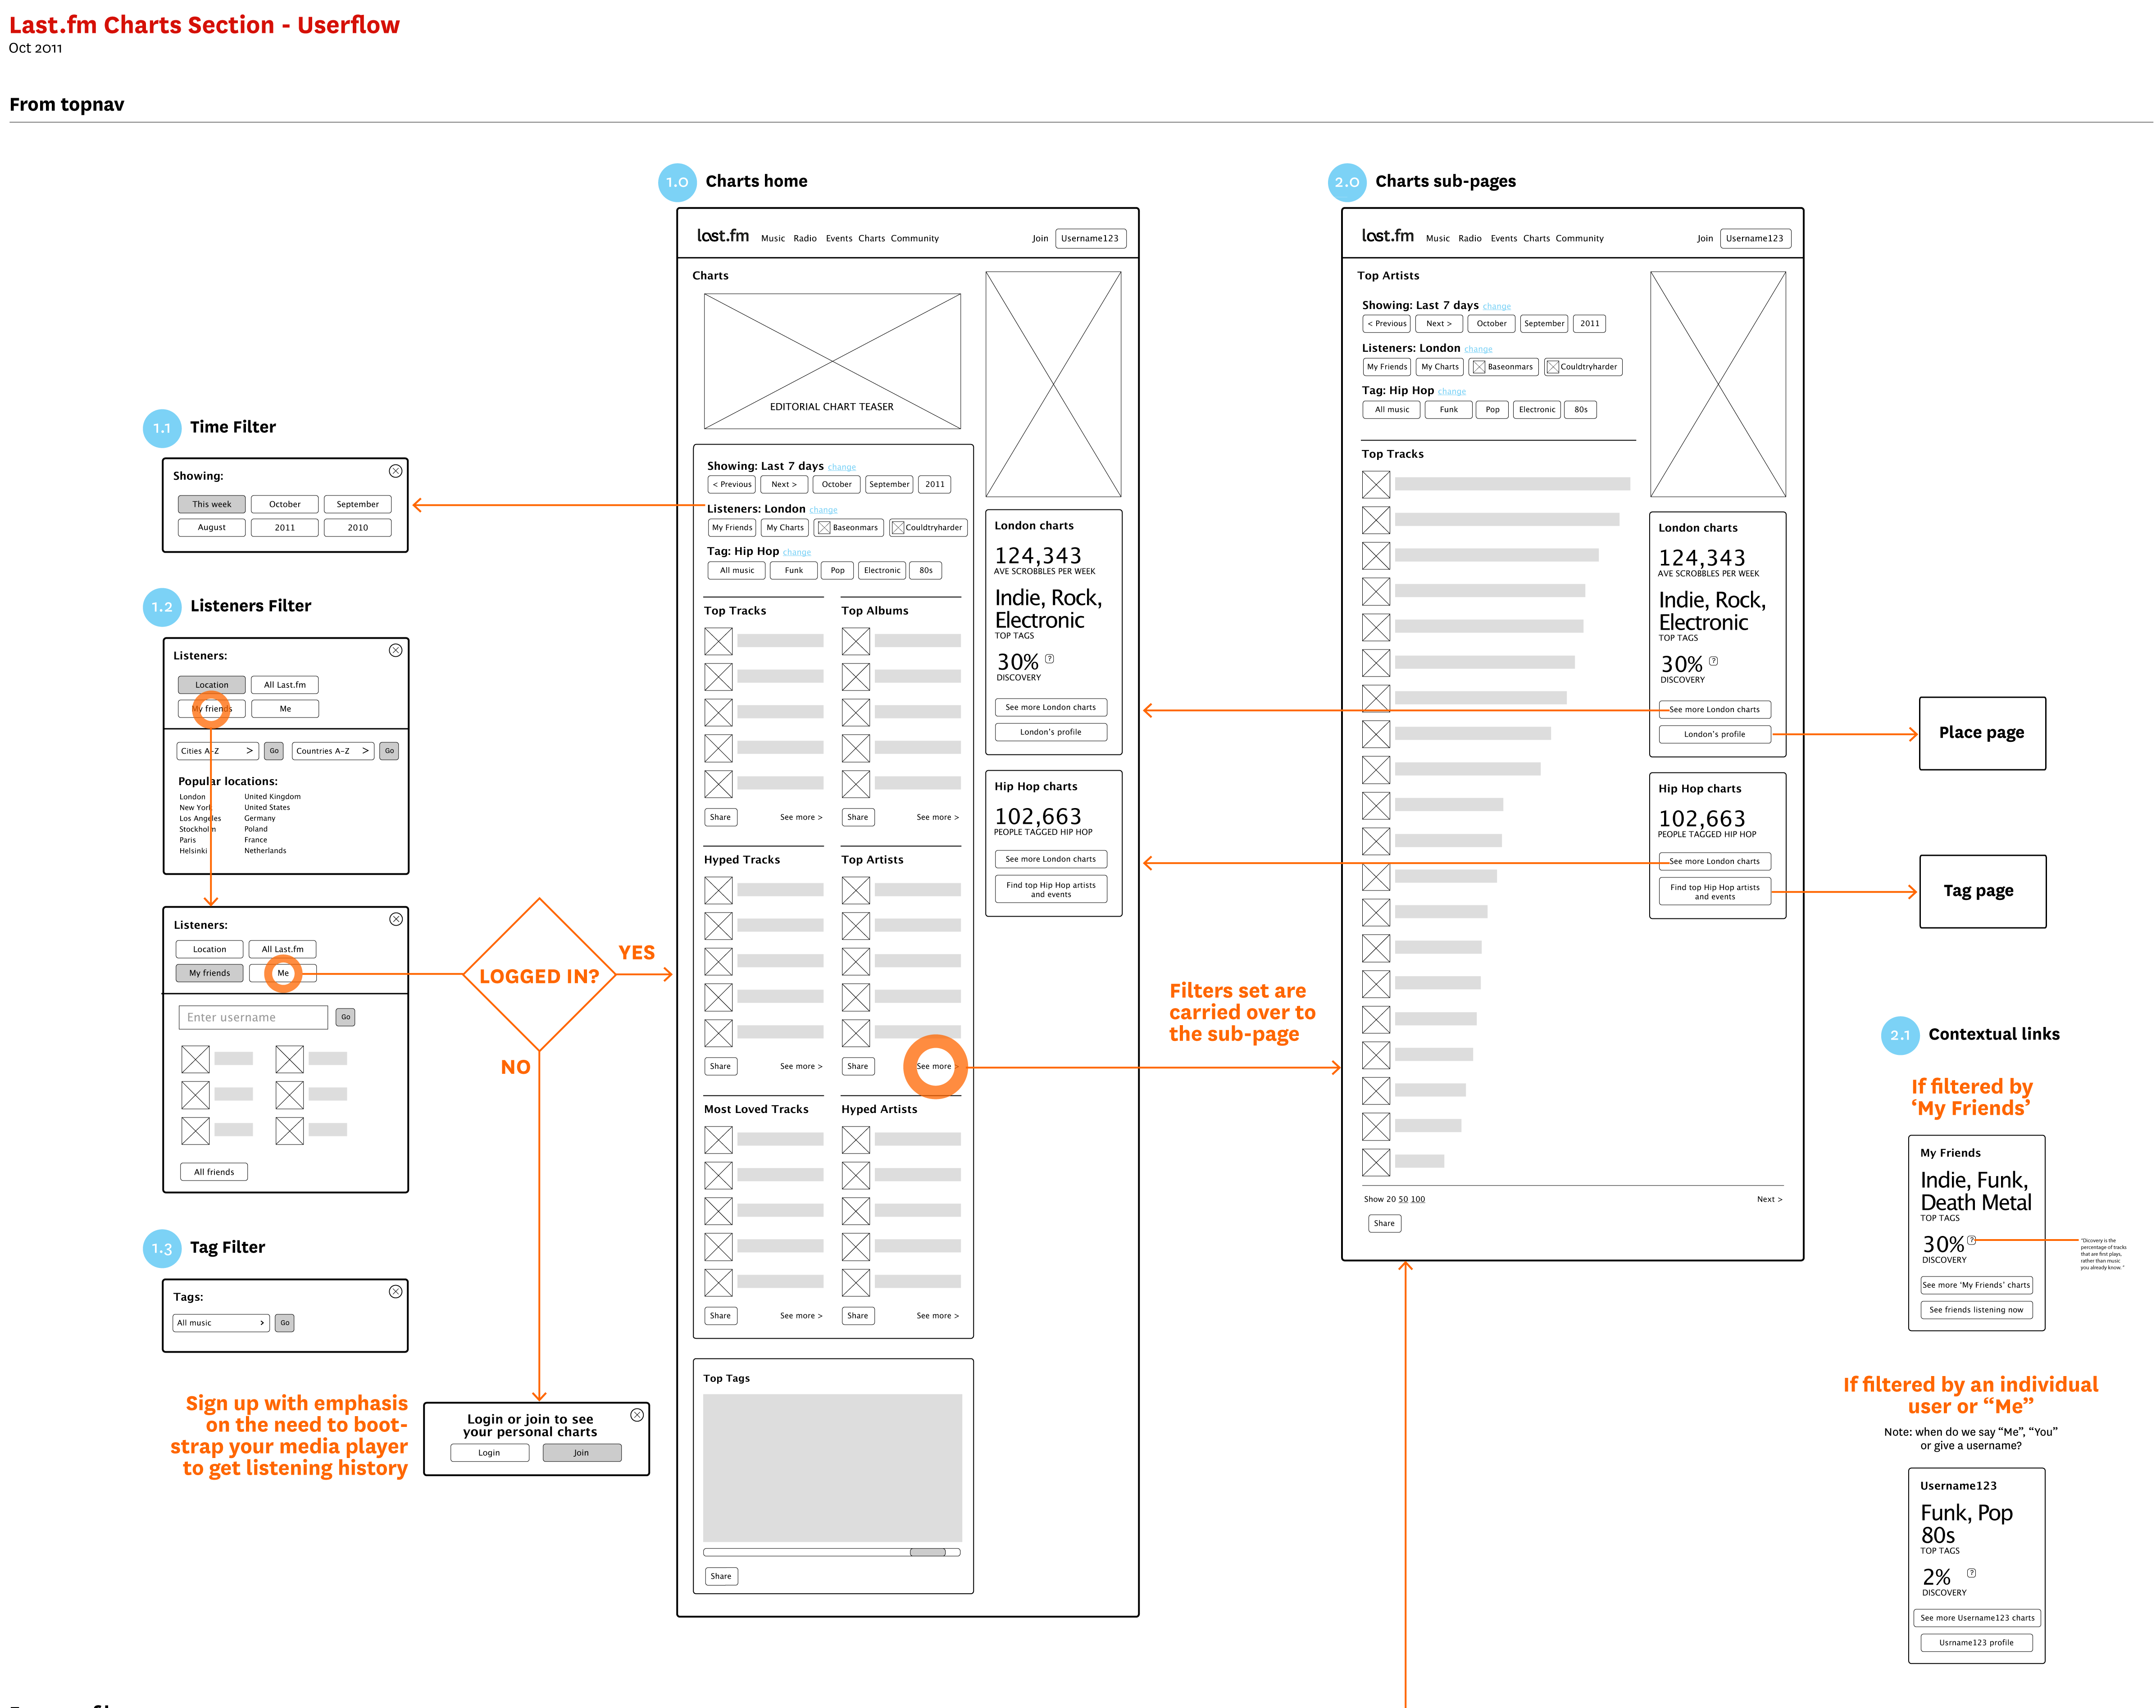Screen dimensions: 2156x1708
Task: Click 'See more Username123 charts' button
Action: coord(1977,1617)
